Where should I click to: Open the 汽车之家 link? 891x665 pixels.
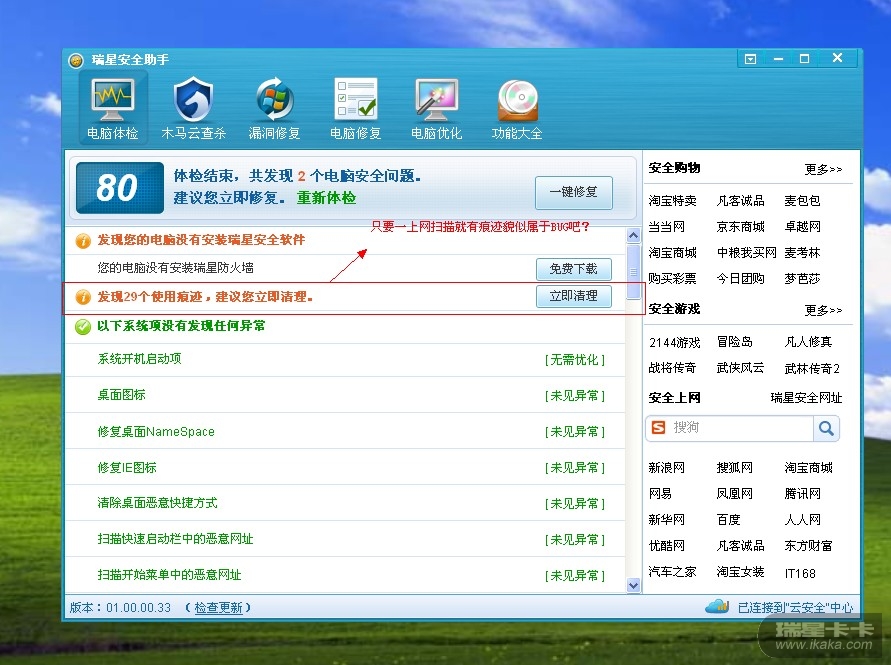(x=672, y=572)
